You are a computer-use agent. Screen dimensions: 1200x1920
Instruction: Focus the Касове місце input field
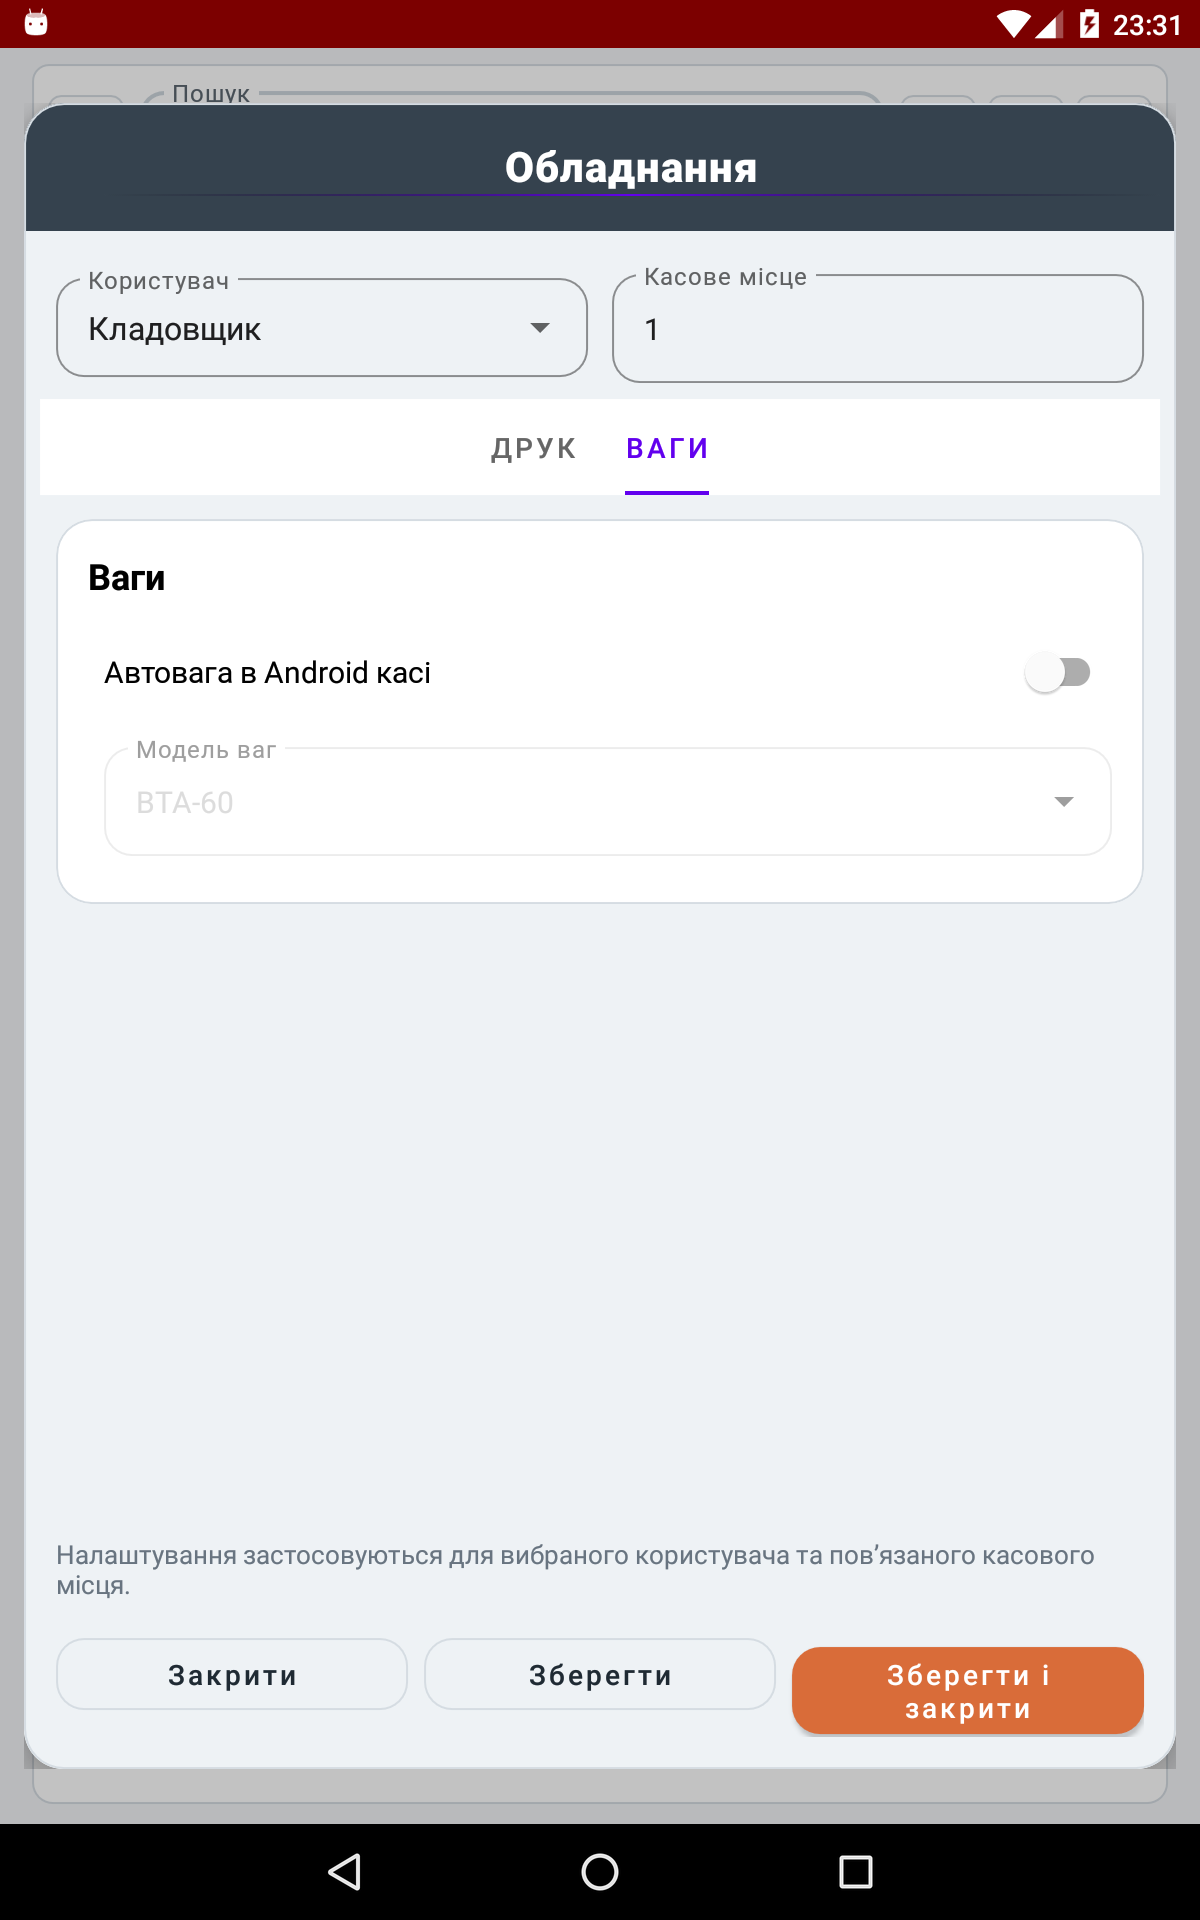pyautogui.click(x=878, y=329)
